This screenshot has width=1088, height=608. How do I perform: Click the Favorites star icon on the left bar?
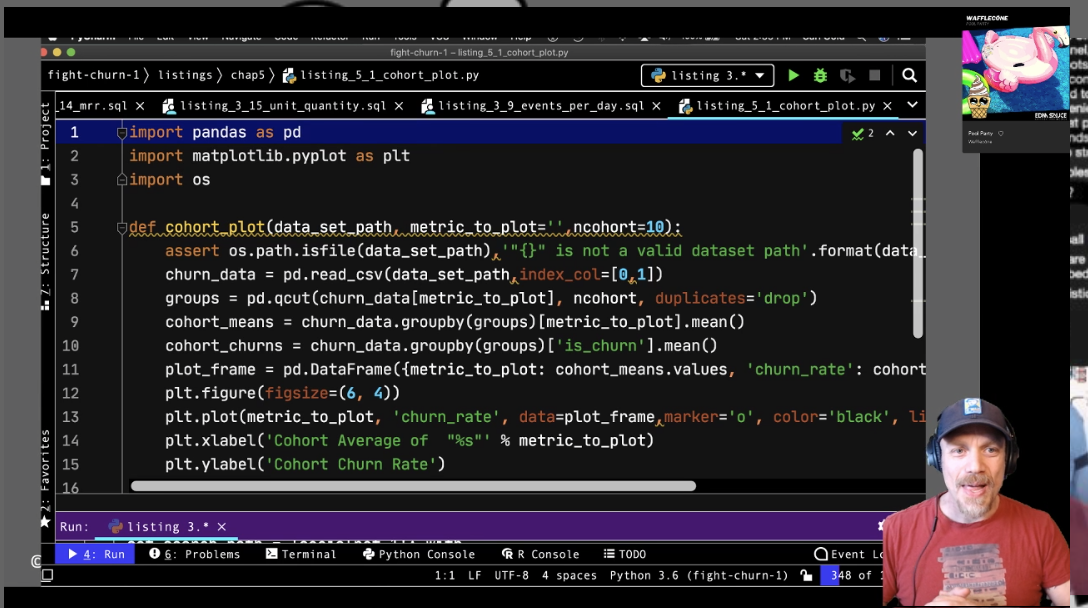[46, 523]
